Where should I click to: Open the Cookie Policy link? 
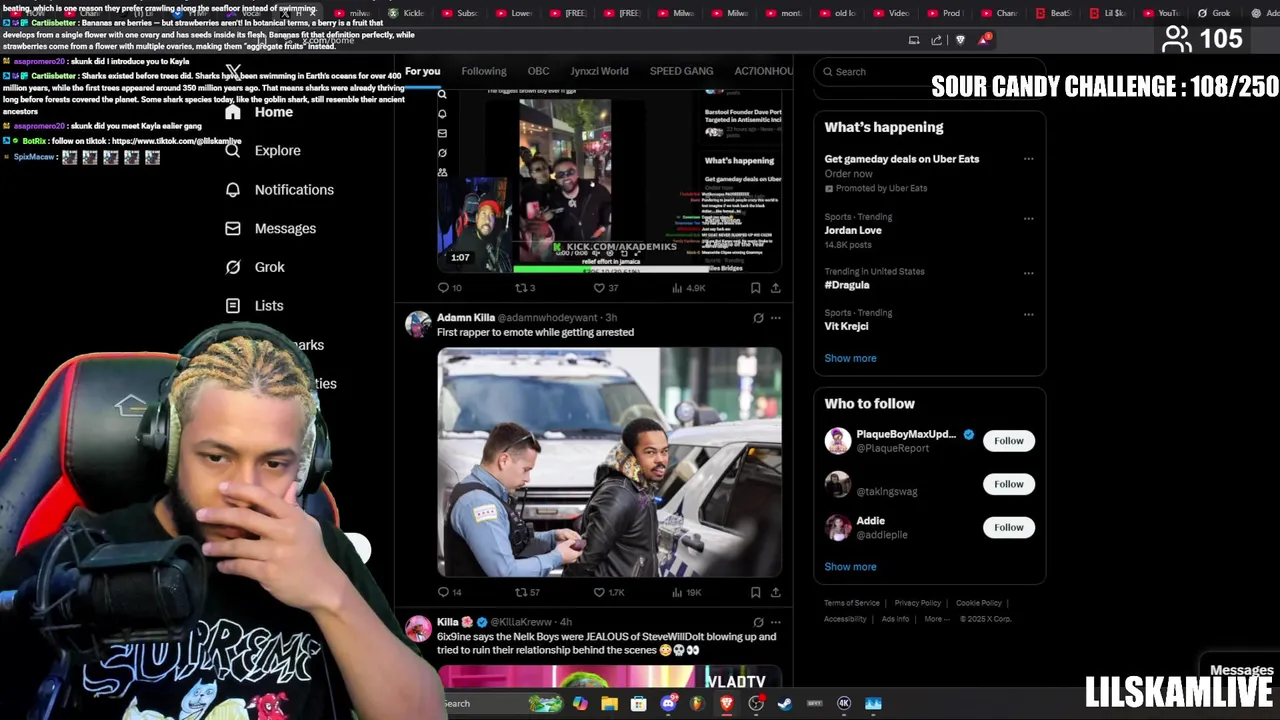(x=979, y=603)
